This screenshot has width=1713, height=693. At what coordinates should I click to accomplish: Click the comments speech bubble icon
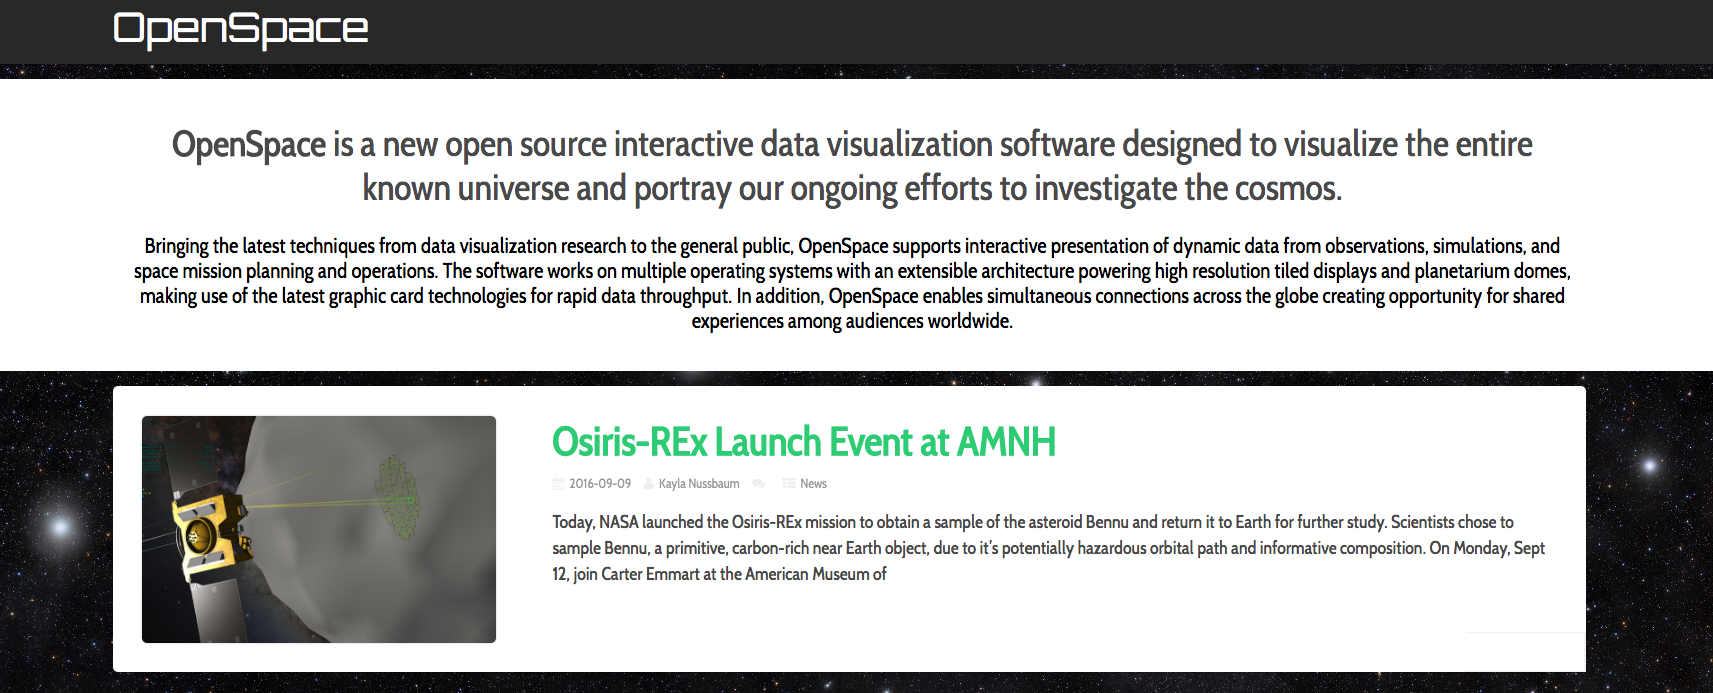(759, 484)
